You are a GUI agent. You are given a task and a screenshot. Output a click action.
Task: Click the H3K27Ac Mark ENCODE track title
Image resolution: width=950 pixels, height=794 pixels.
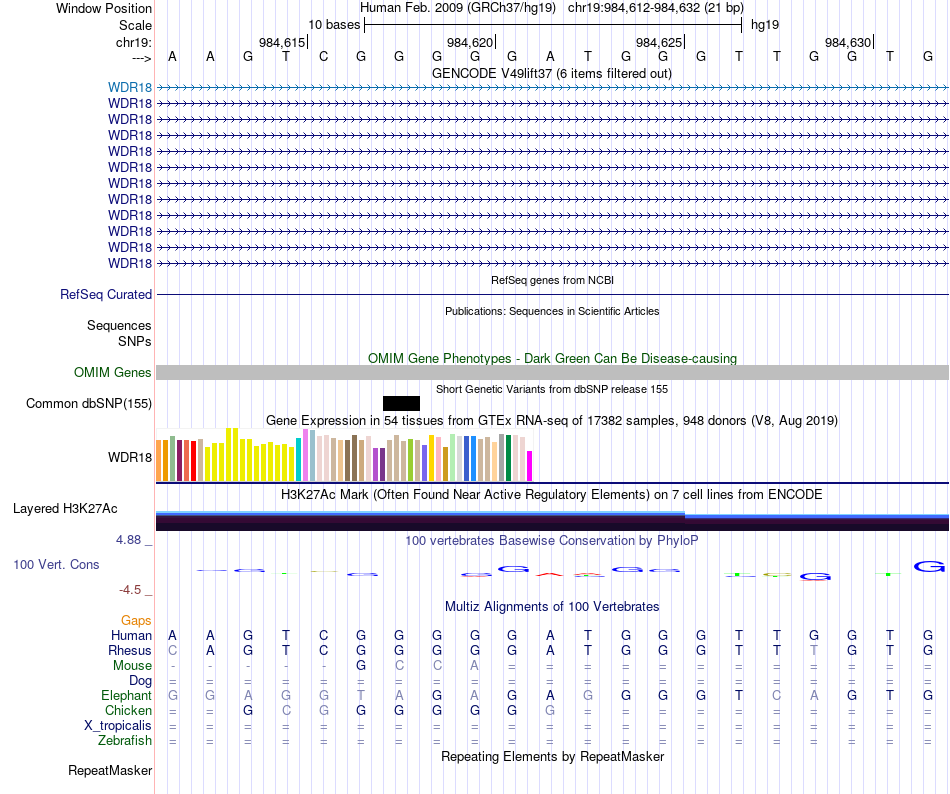point(552,495)
